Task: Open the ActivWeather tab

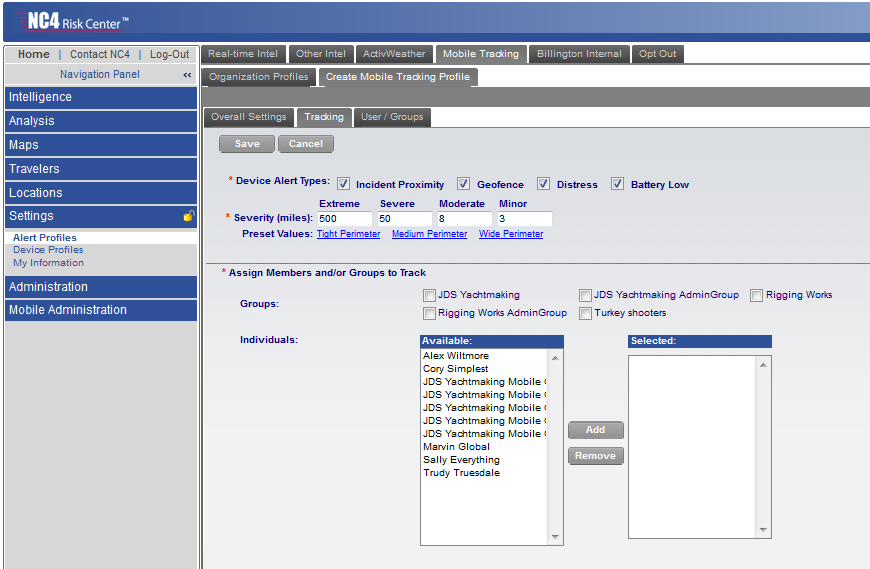Action: [x=394, y=54]
